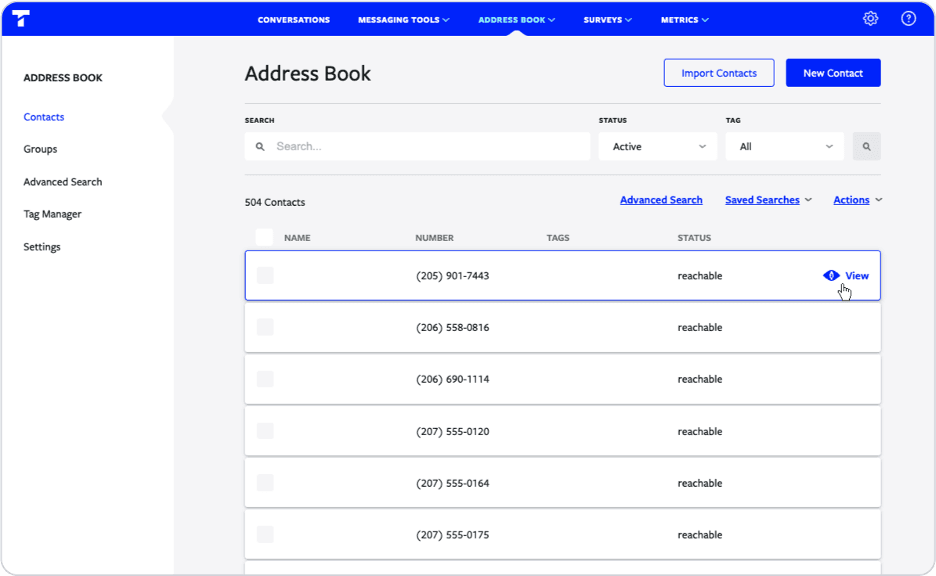This screenshot has width=936, height=576.
Task: Expand the Actions dropdown
Action: click(857, 200)
